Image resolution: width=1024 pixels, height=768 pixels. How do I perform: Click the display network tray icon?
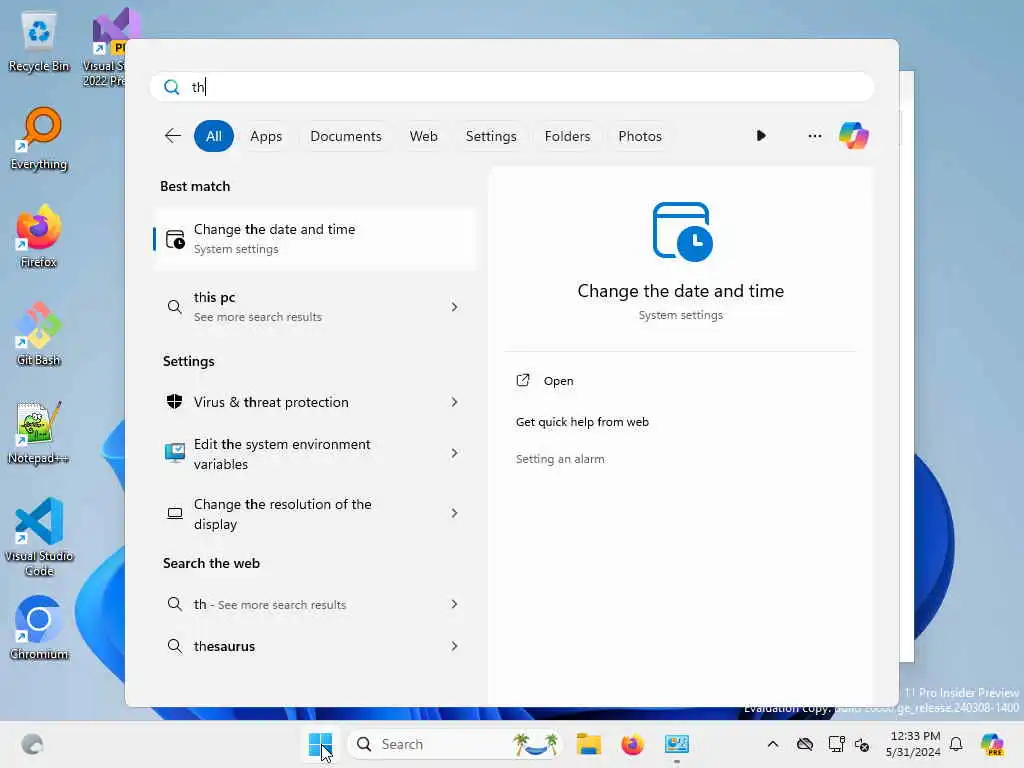pos(836,744)
